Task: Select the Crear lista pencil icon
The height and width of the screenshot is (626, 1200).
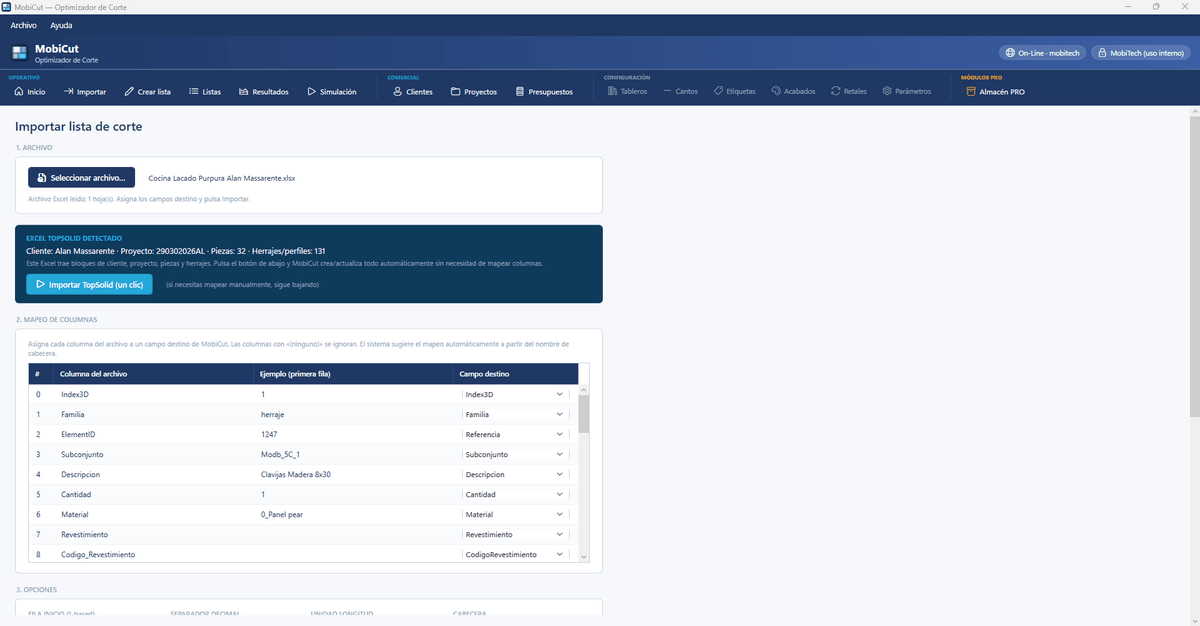Action: click(x=129, y=92)
